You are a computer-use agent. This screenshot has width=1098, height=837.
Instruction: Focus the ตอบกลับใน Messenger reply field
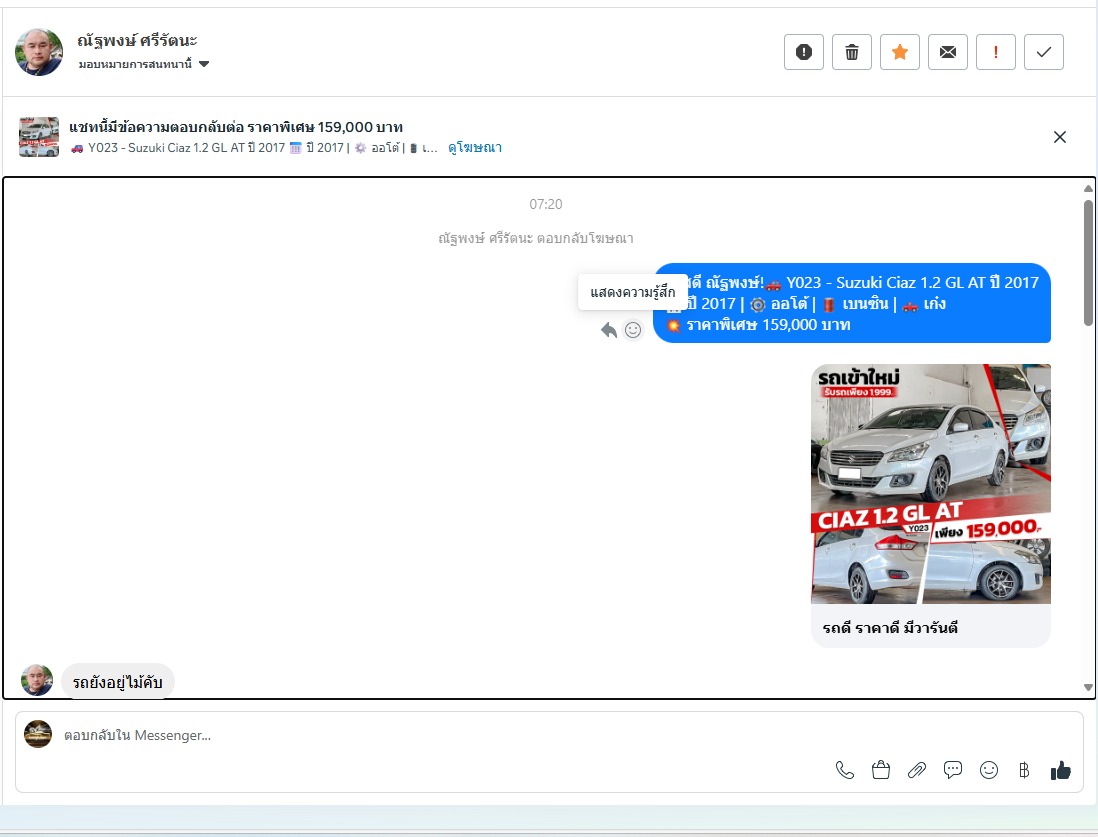pos(549,735)
